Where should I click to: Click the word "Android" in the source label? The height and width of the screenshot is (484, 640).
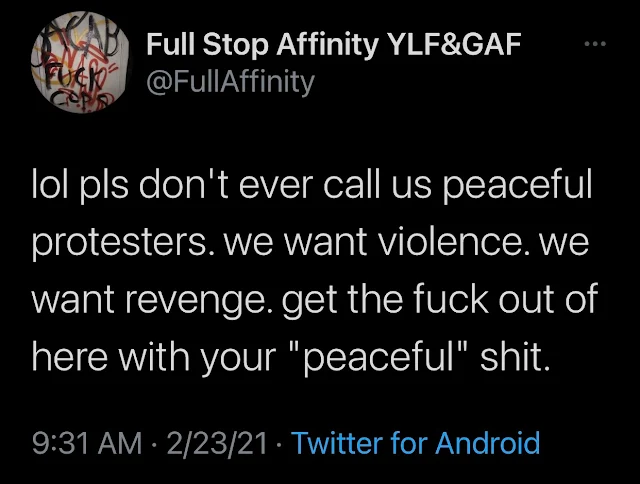[x=487, y=443]
